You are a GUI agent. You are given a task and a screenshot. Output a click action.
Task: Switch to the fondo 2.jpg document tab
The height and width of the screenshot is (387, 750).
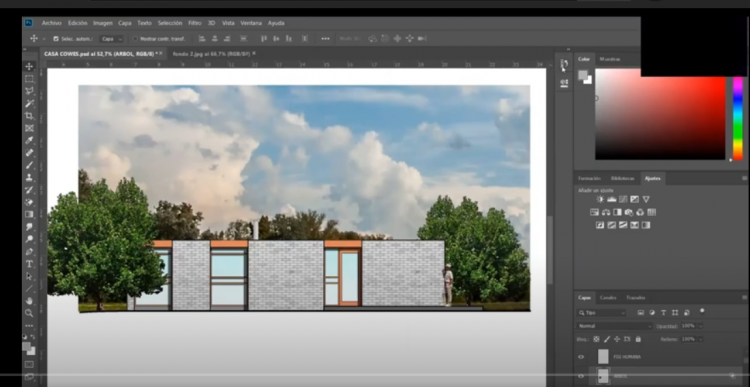[211, 54]
